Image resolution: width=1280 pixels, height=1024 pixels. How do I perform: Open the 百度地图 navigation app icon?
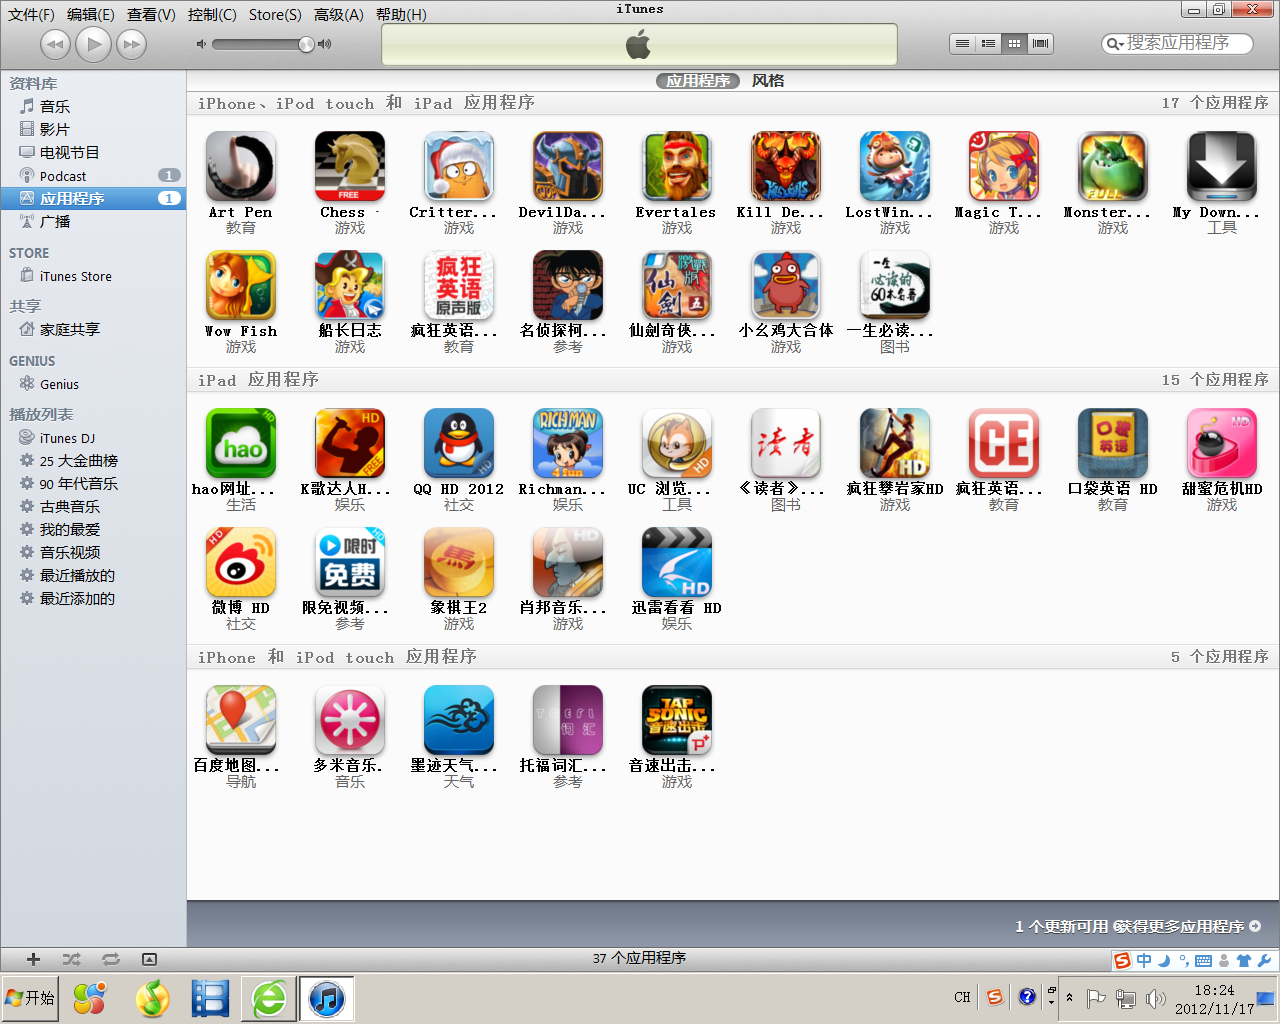(240, 720)
